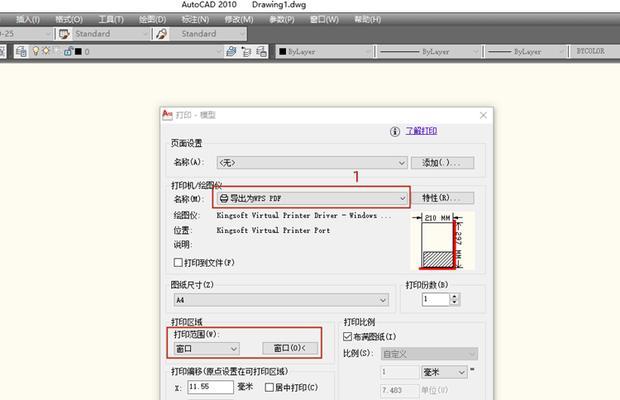Image resolution: width=620 pixels, height=400 pixels.
Task: Click the scale field showing 7.483
Action: point(399,390)
